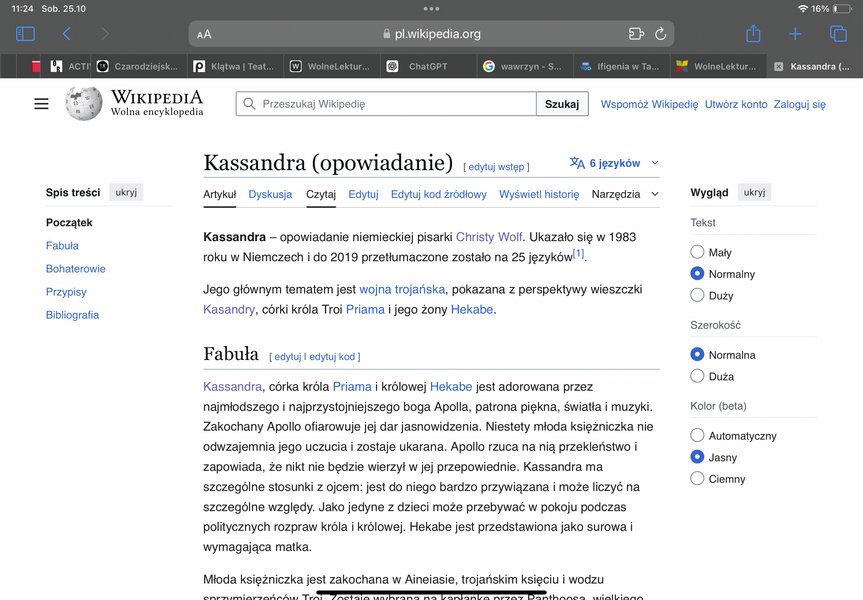Jump to Początek in contents
Image resolution: width=863 pixels, height=600 pixels.
pyautogui.click(x=69, y=222)
